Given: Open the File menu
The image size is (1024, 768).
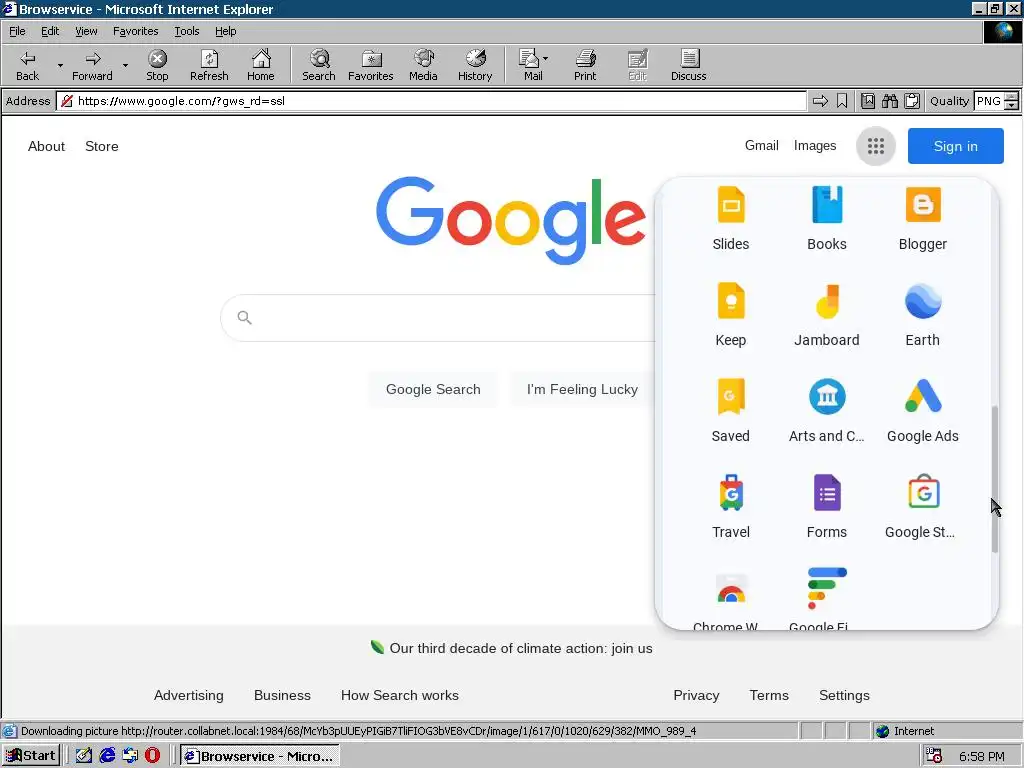Looking at the screenshot, I should [x=17, y=31].
